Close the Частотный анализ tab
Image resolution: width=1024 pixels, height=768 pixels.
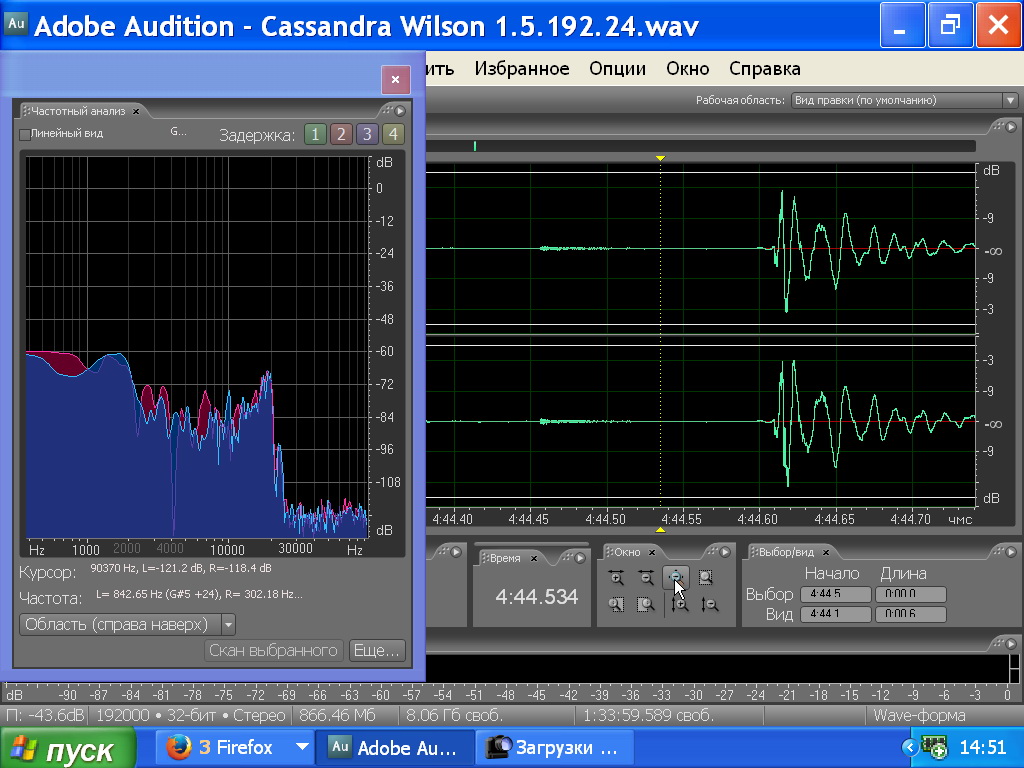point(136,112)
